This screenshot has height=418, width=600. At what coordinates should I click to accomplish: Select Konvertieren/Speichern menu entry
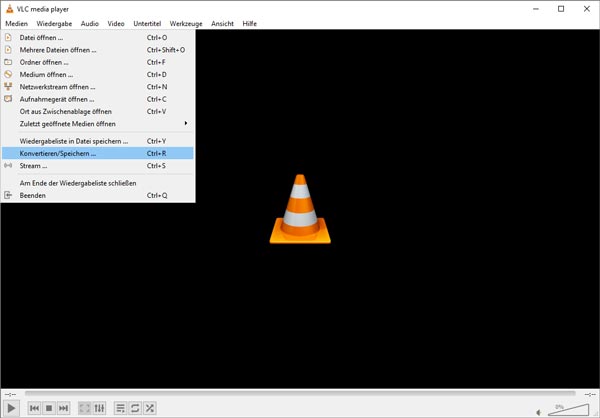point(98,153)
